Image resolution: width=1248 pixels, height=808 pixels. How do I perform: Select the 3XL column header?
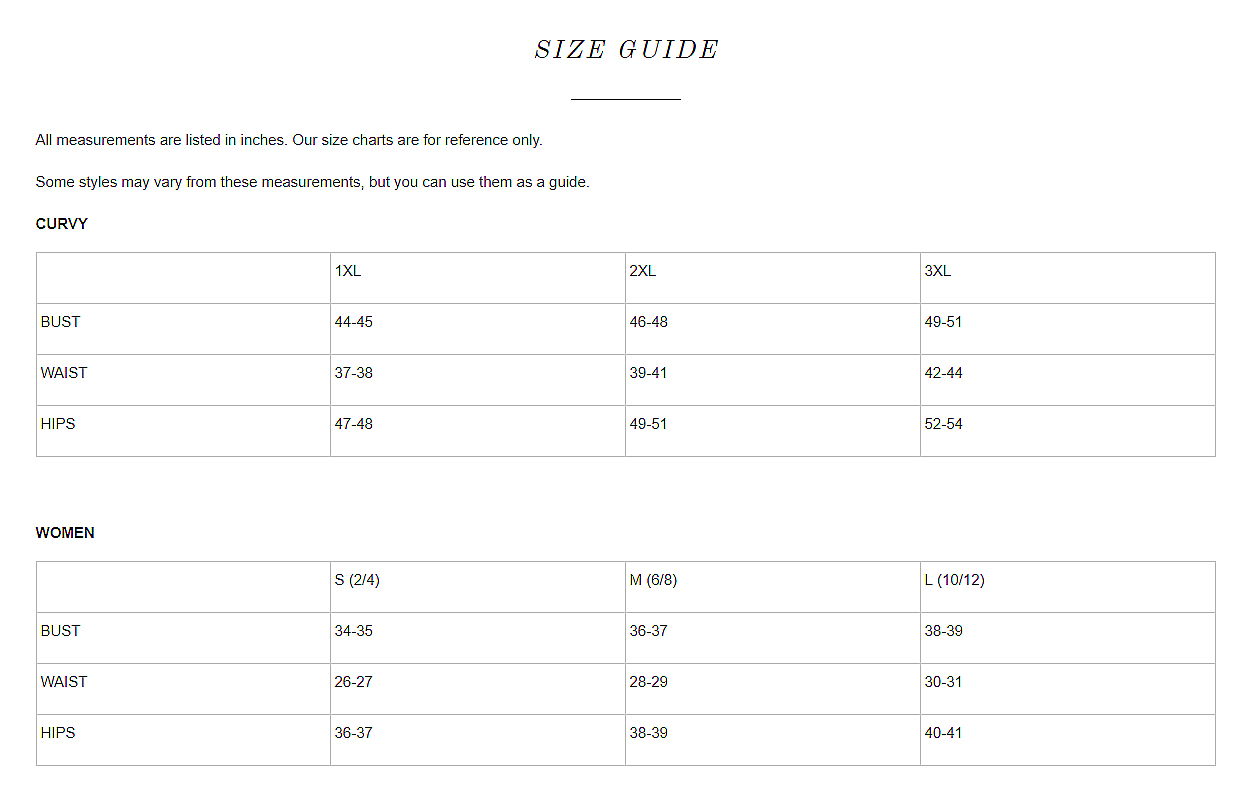click(938, 271)
